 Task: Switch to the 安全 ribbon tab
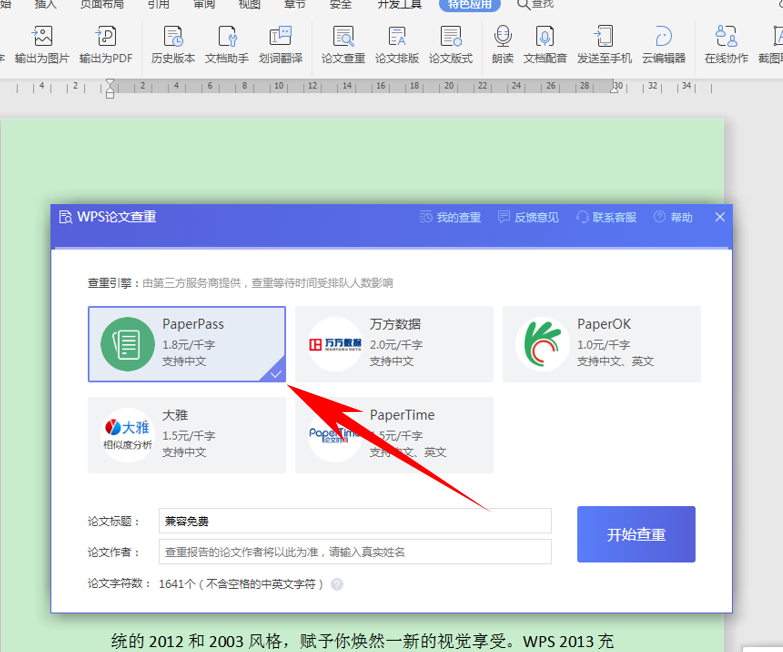pyautogui.click(x=340, y=4)
